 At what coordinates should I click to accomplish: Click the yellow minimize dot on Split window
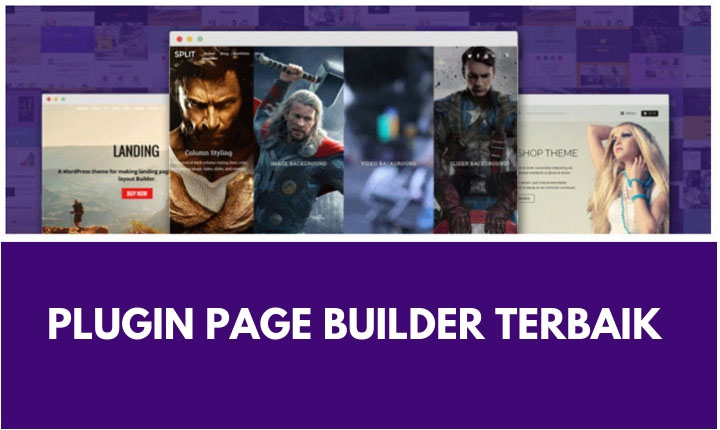pos(190,39)
